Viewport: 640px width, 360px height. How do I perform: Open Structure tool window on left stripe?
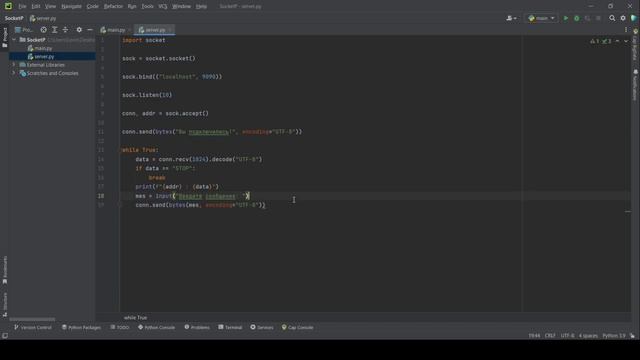[5, 304]
